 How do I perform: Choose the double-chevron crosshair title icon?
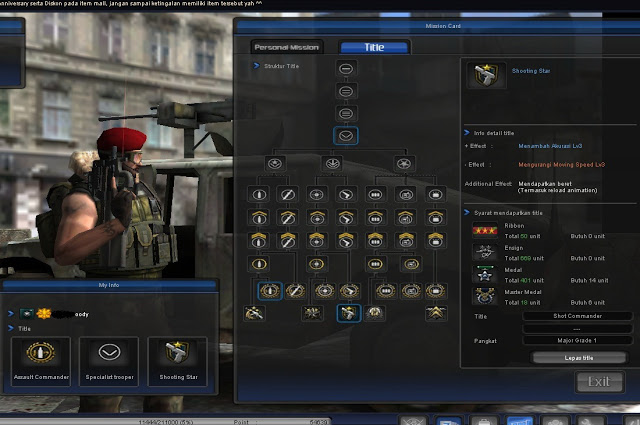[x=316, y=241]
